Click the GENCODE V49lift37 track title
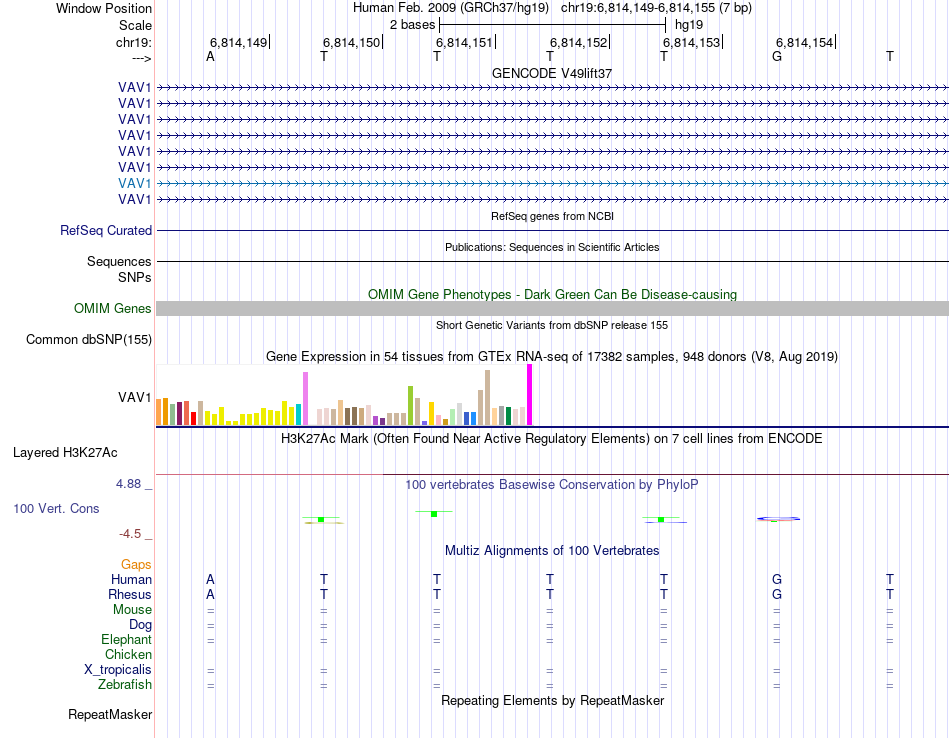Screen dimensions: 950x738 552,73
